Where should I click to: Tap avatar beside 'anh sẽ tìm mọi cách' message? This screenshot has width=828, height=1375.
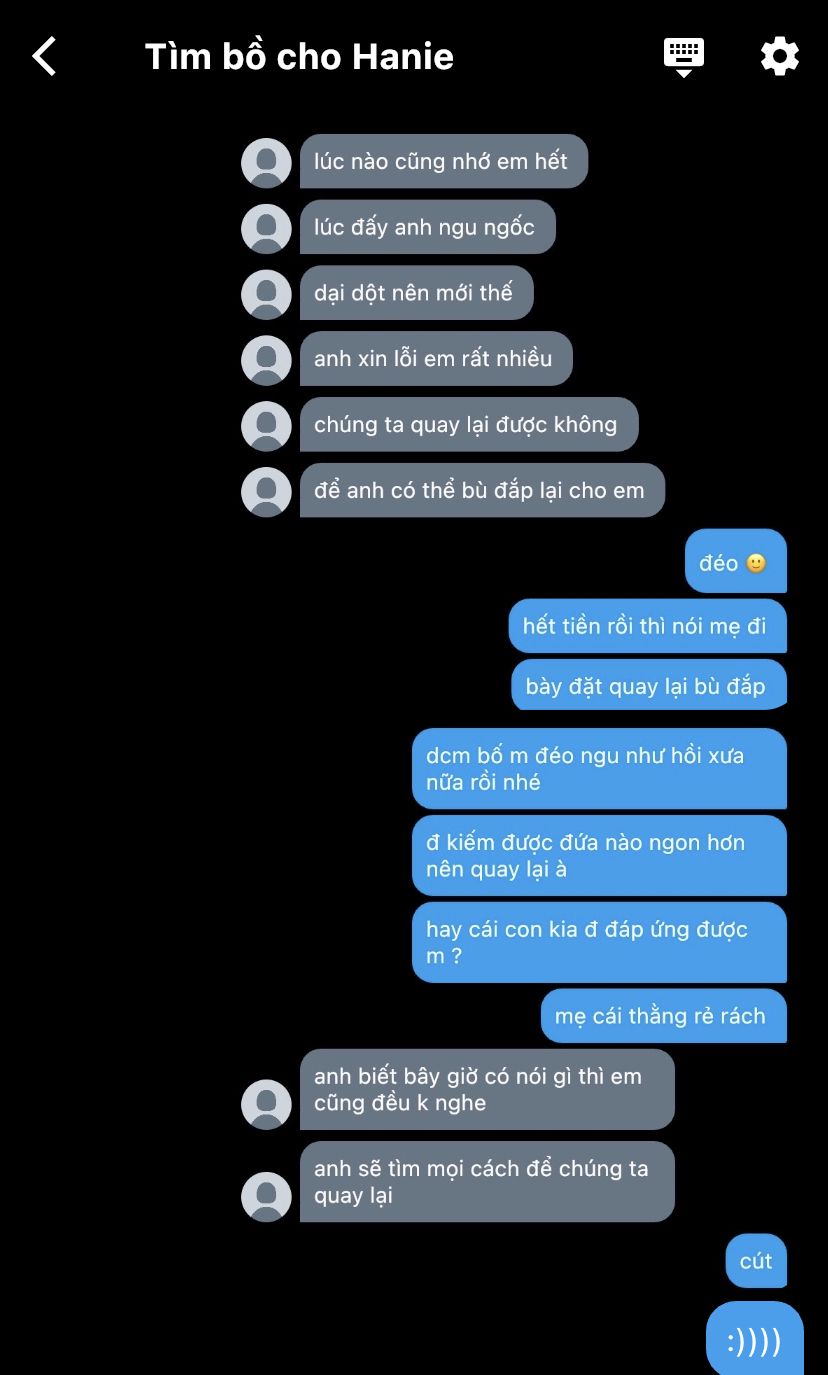tap(266, 1196)
